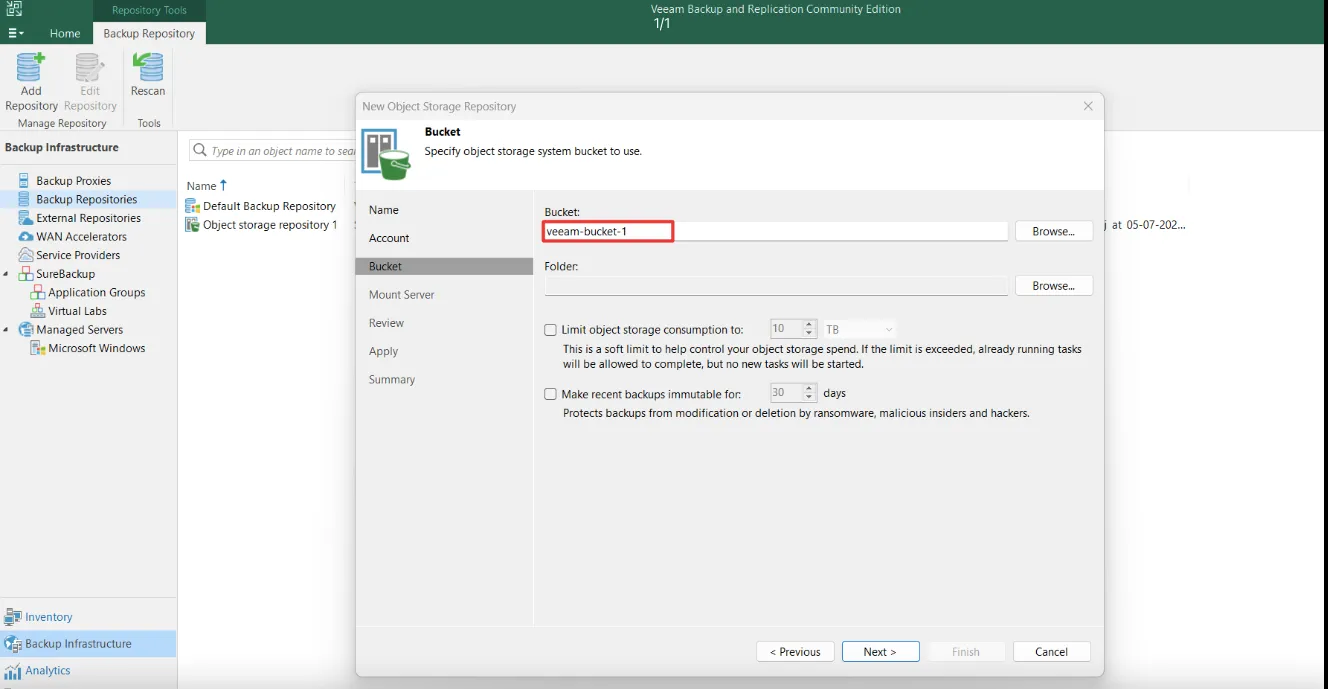Viewport: 1328px width, 689px height.
Task: Click the Backup Infrastructure view icon
Action: (13, 644)
